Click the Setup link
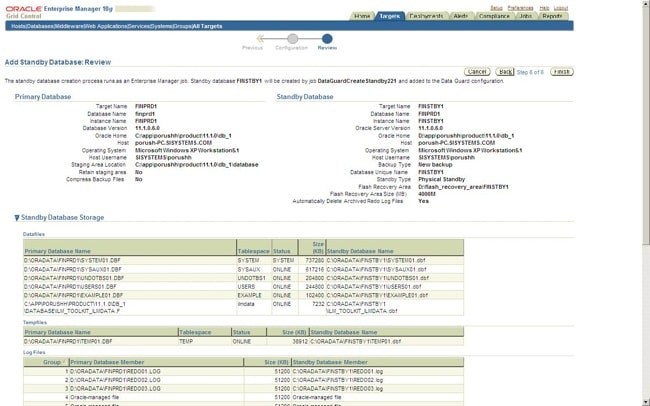Screen dimensions: 650x406 (x=496, y=8)
